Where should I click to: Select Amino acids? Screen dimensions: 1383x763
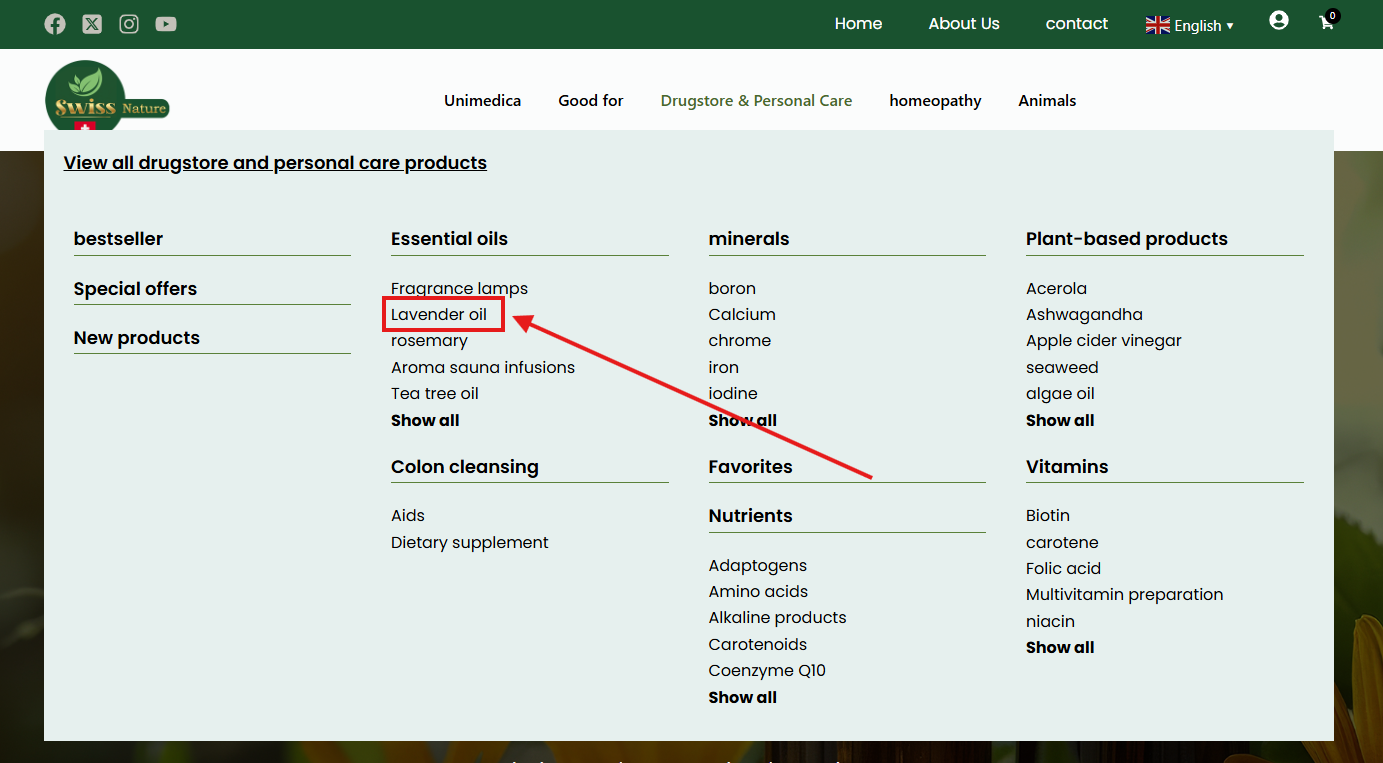point(758,592)
